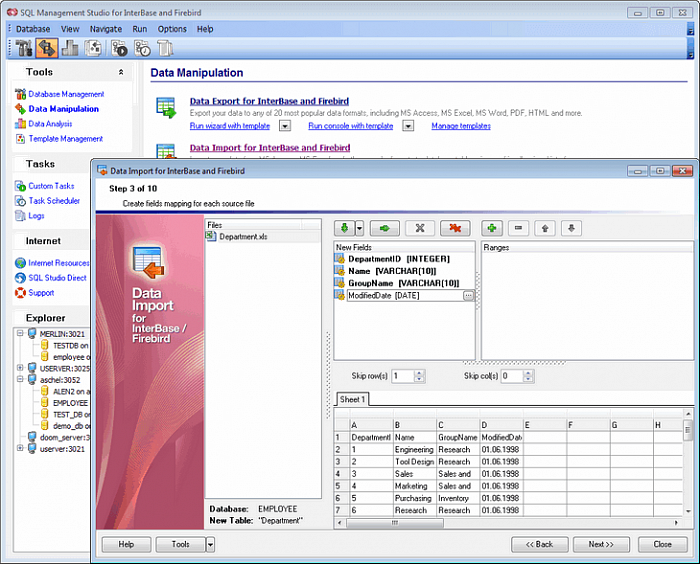
Task: Open auto-fill dropdown arrow
Action: coord(359,228)
